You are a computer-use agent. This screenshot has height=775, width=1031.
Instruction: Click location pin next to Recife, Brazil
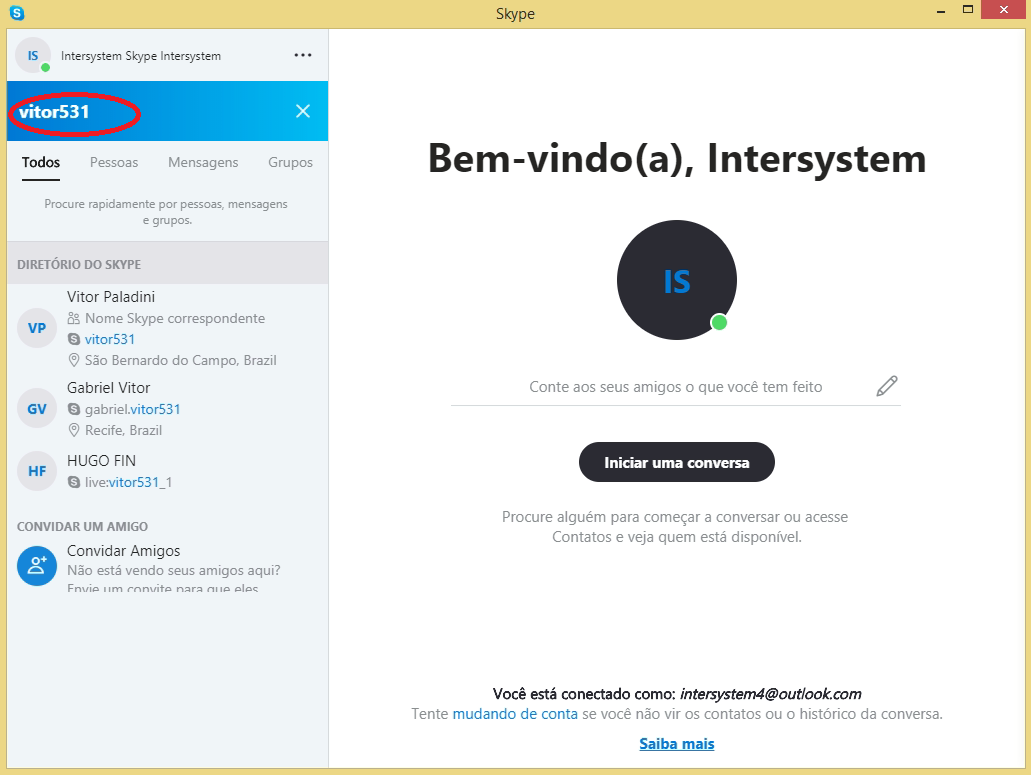[x=74, y=430]
